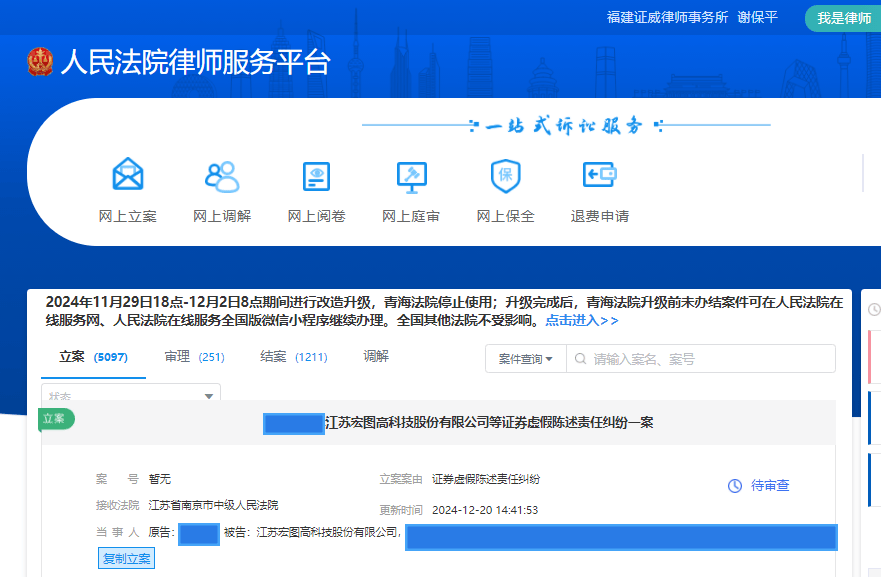Viewport: 881px width, 577px height.
Task: Focus the 请输入案名、案号 search field
Action: click(701, 358)
